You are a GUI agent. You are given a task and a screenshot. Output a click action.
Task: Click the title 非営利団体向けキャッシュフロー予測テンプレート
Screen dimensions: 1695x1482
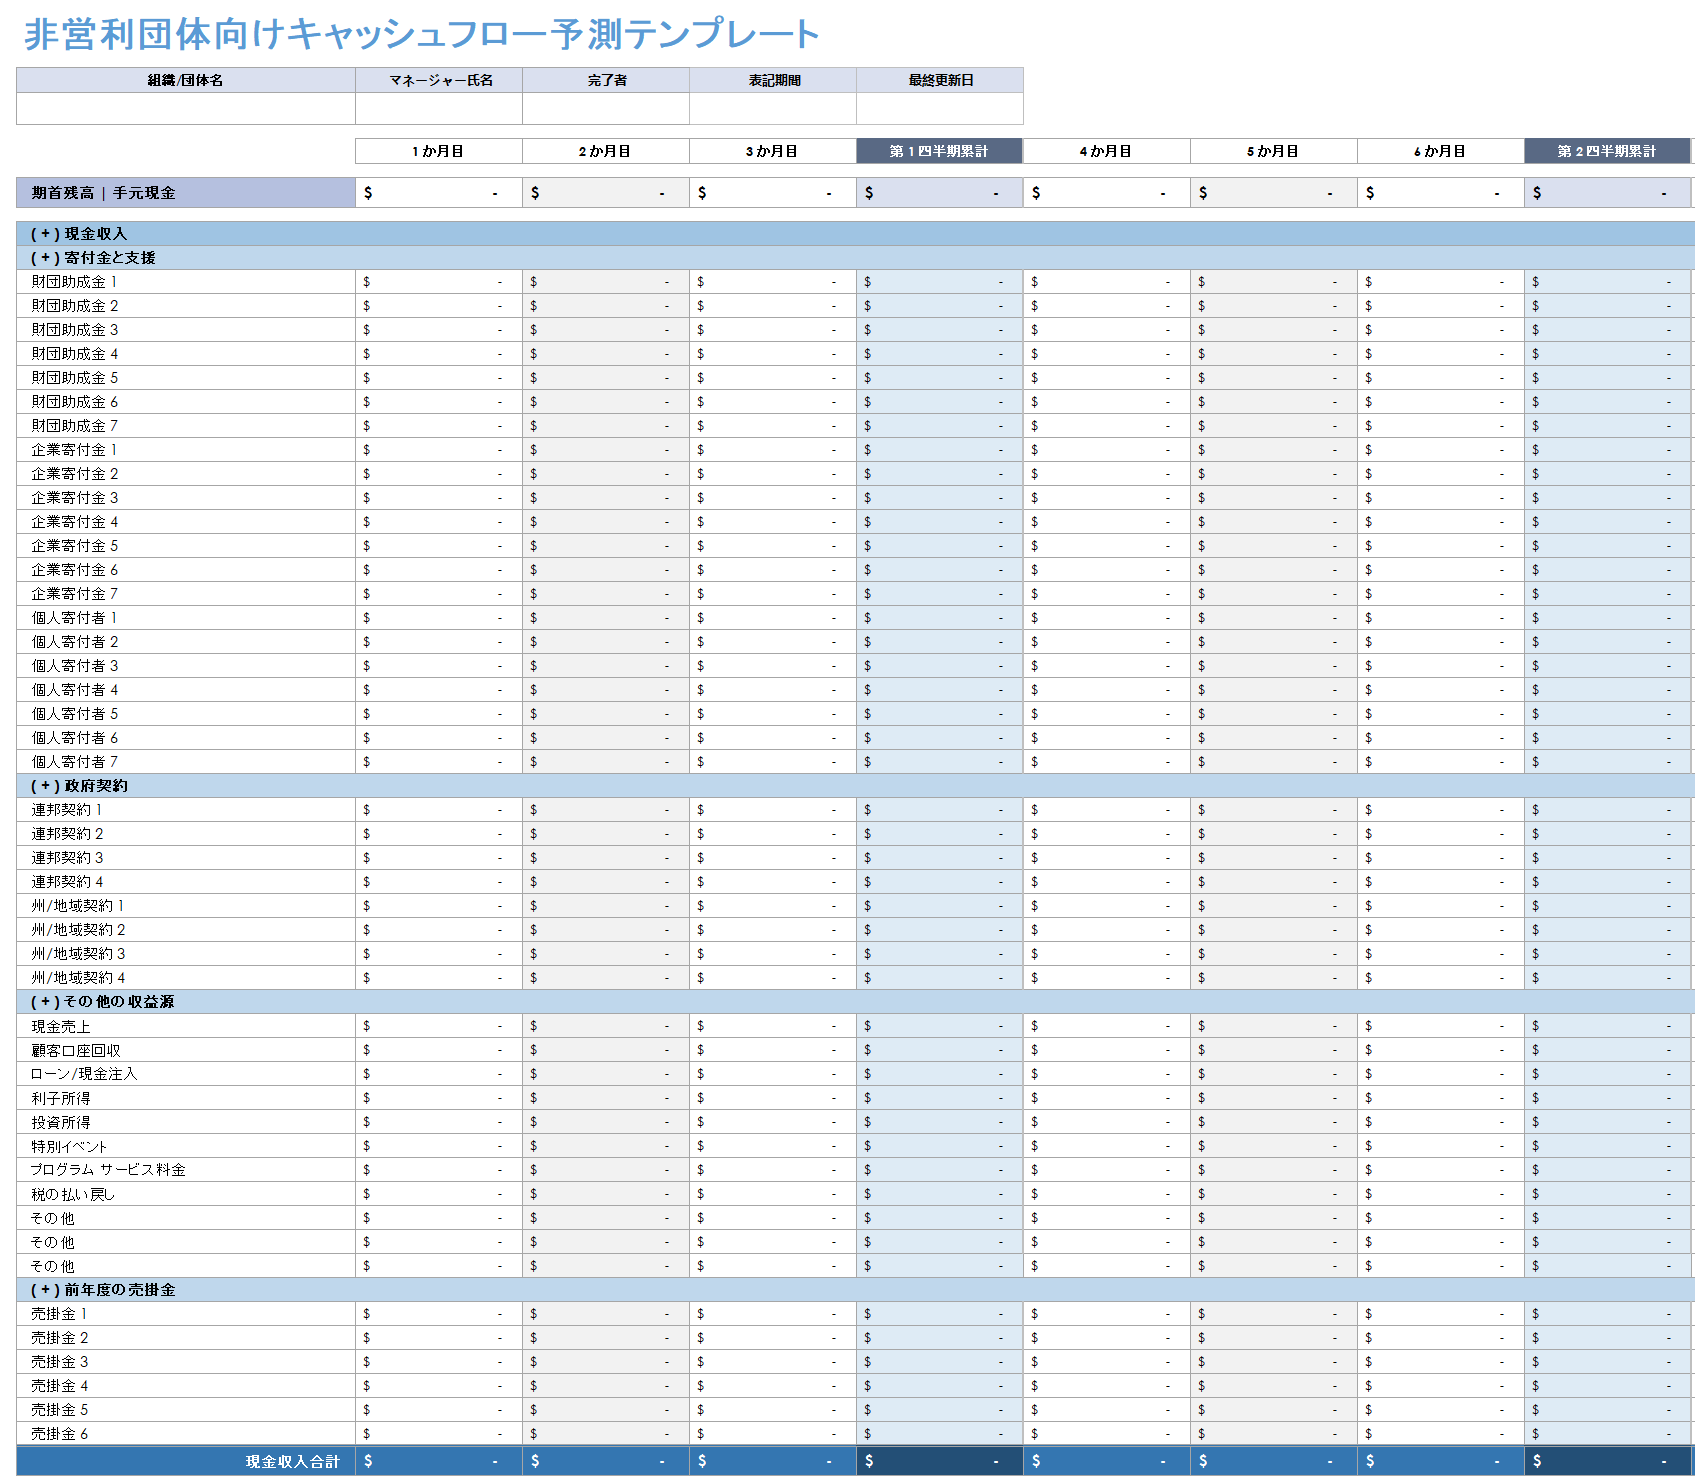[421, 34]
